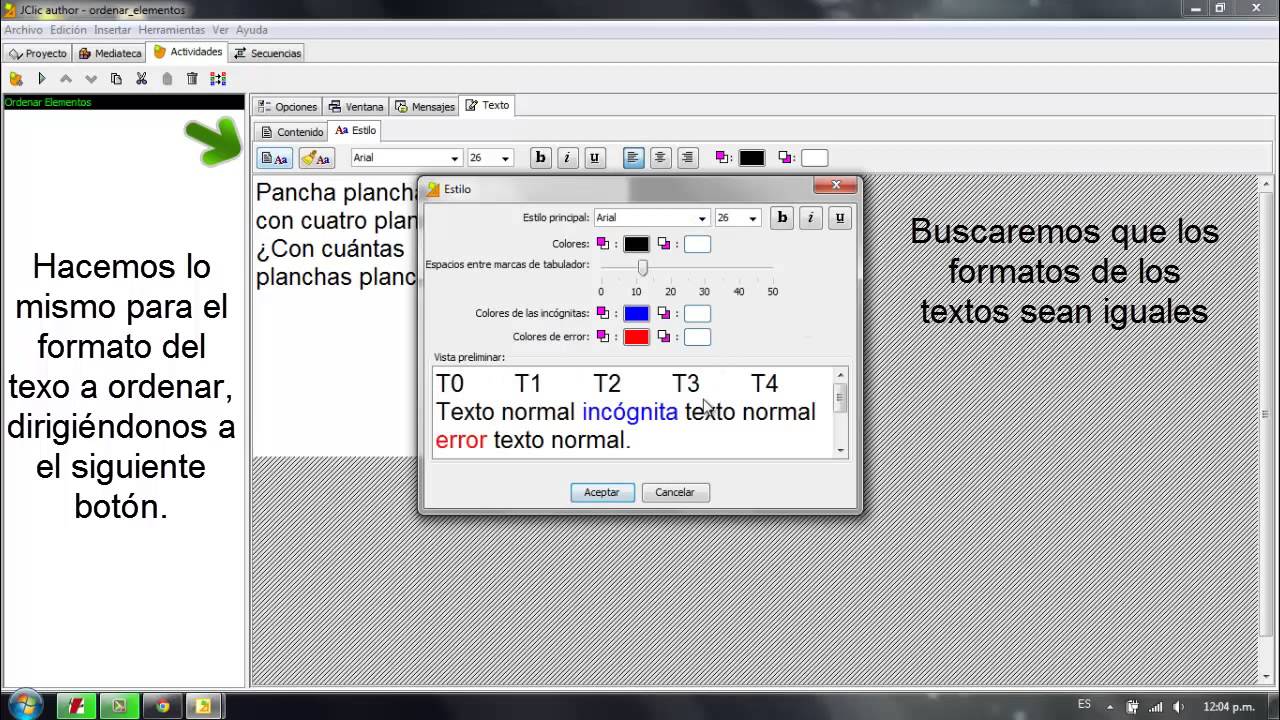This screenshot has width=1280, height=720.
Task: Toggle underline in the main style toolbar
Action: [x=595, y=157]
